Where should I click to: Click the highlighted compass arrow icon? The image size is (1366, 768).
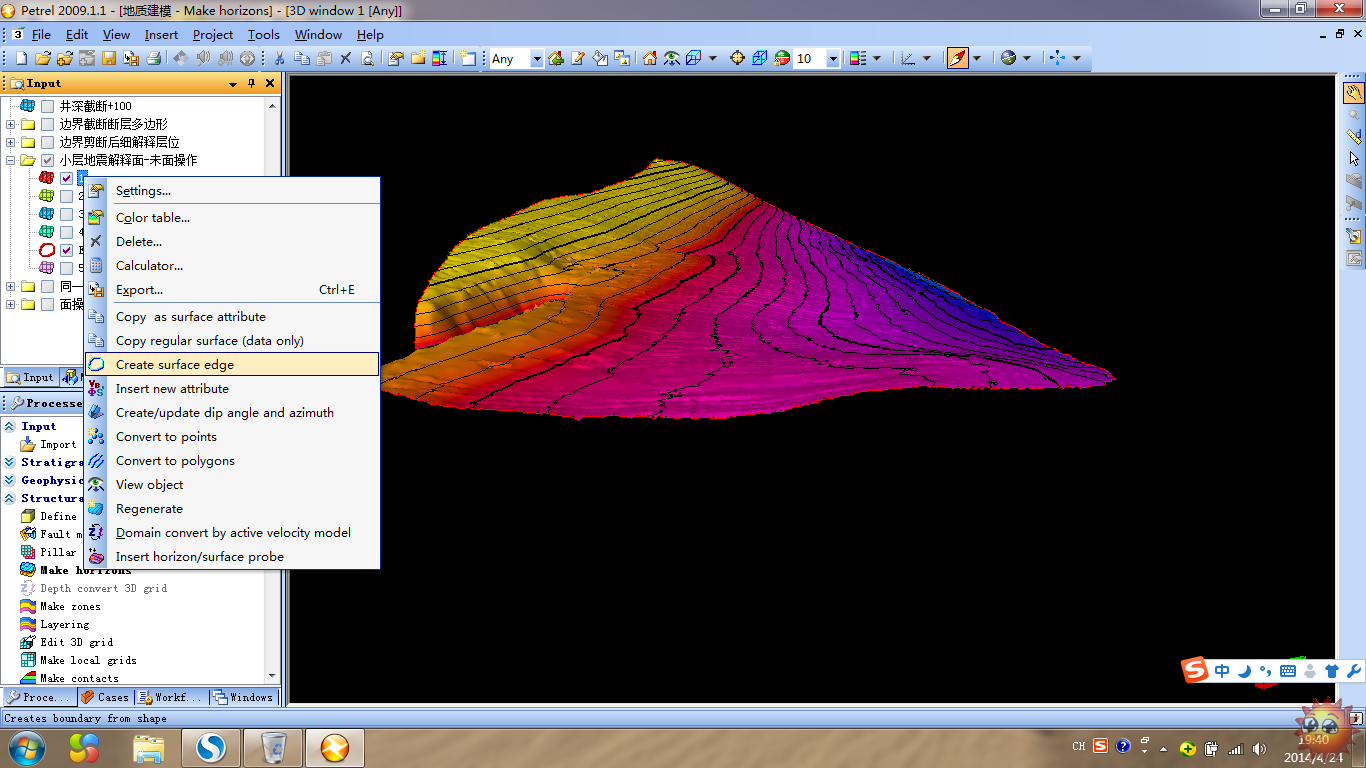[958, 58]
